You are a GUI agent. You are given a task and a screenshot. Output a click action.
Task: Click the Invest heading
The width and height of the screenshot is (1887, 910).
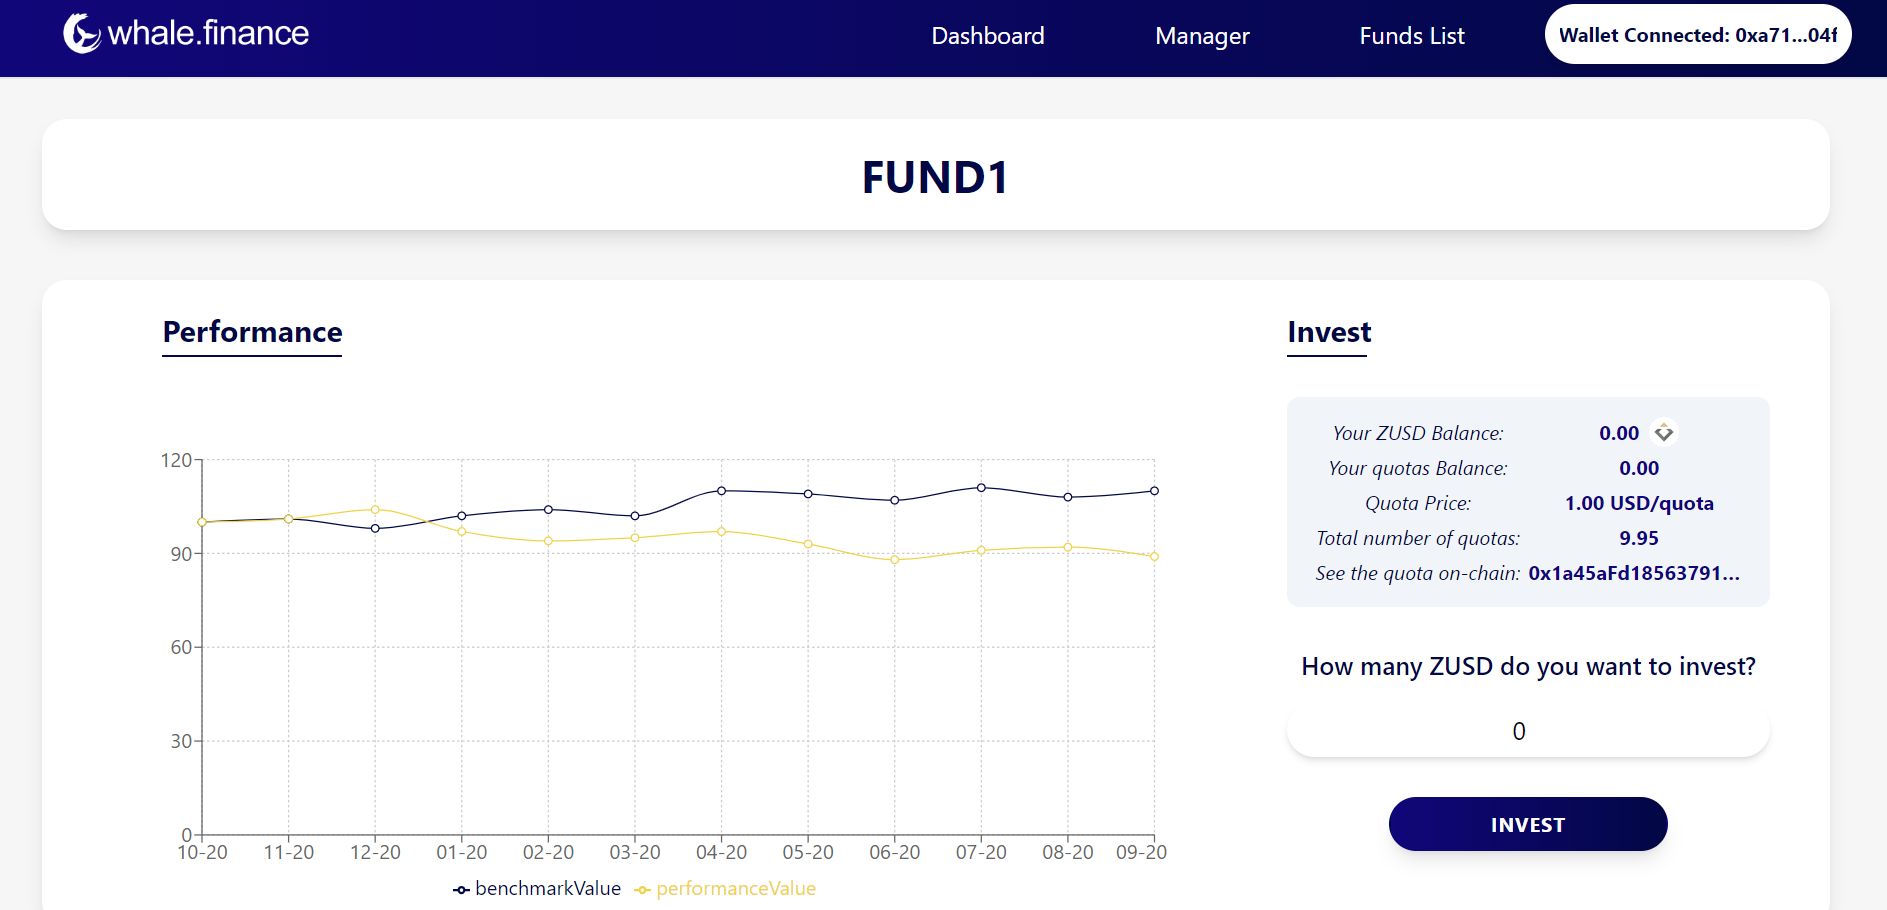point(1329,332)
